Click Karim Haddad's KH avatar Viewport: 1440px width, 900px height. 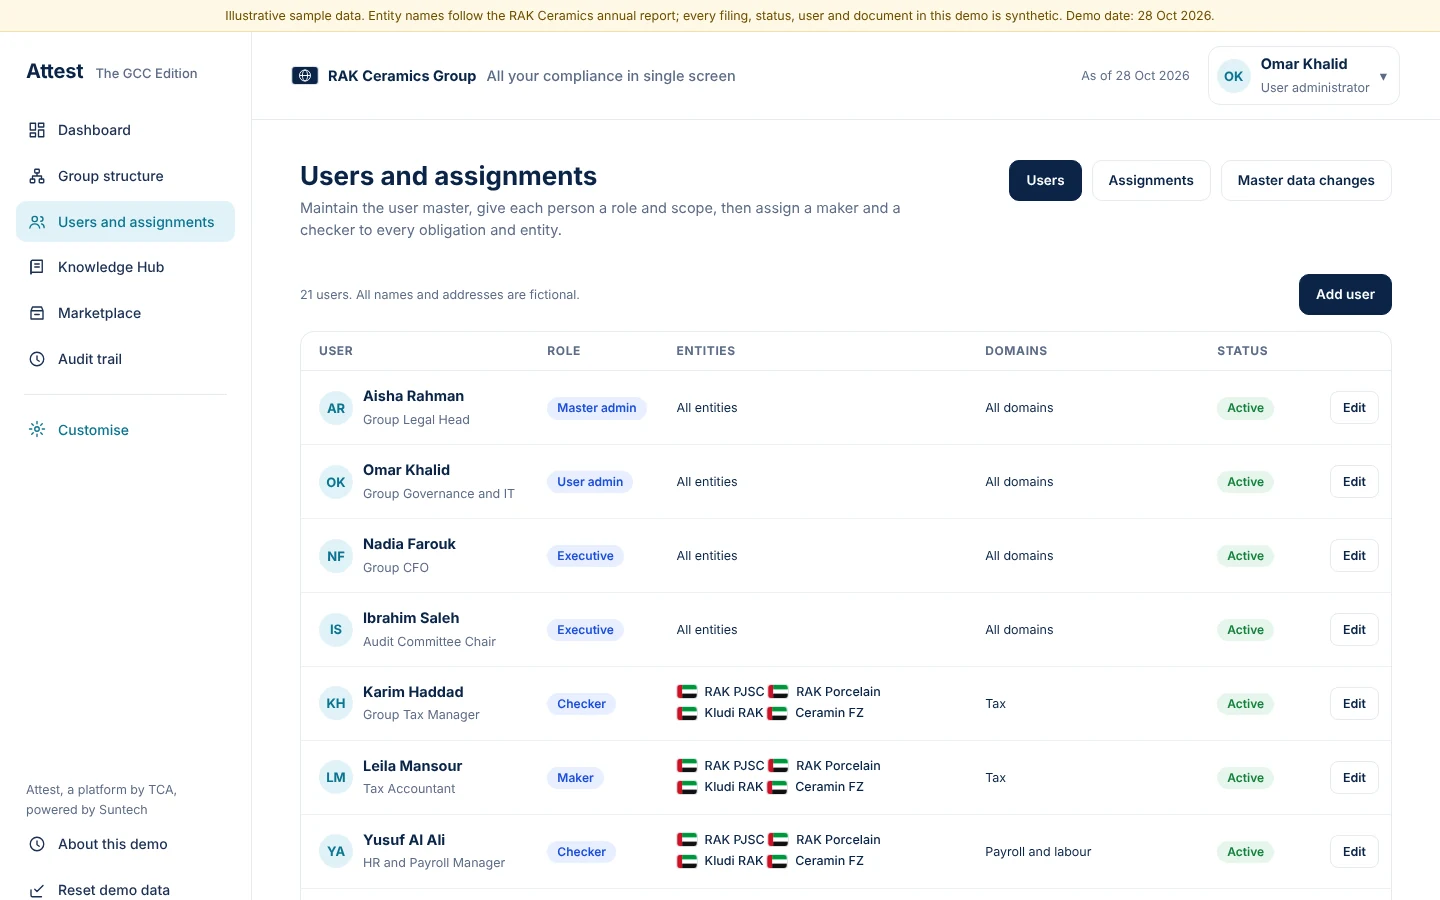336,704
